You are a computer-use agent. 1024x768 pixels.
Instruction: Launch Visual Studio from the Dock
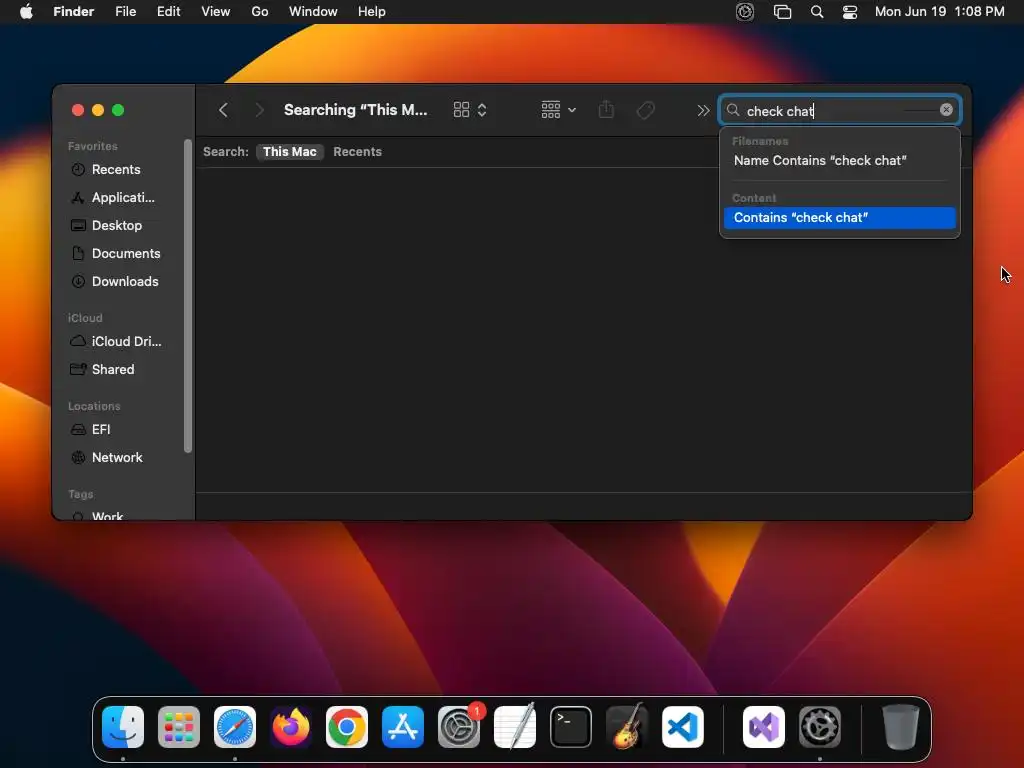764,727
